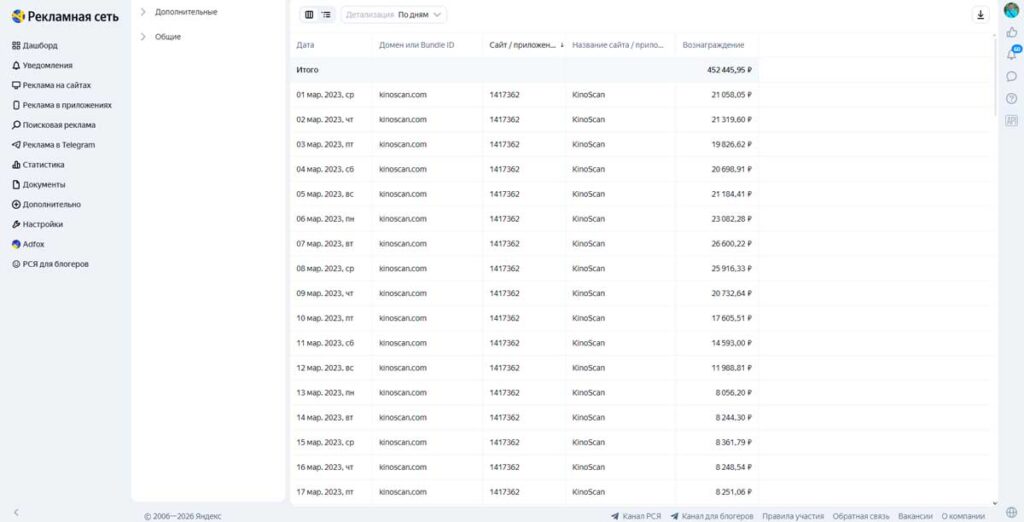Open Уведомления in the sidebar
1024x522 pixels.
point(42,65)
